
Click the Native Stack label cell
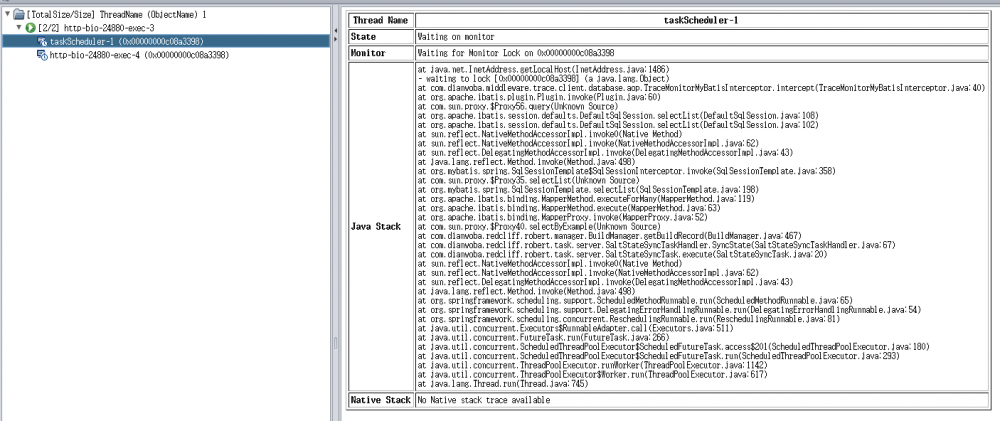coord(380,401)
